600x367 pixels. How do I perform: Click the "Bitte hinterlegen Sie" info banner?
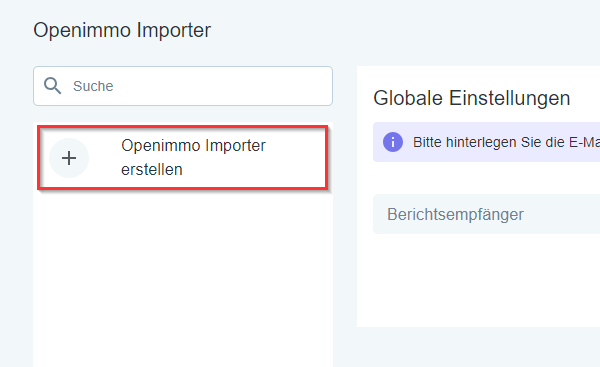(486, 142)
